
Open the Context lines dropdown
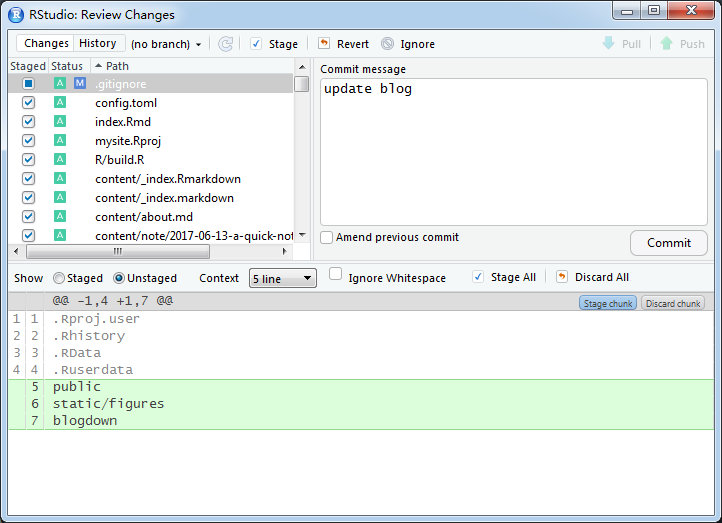(282, 278)
